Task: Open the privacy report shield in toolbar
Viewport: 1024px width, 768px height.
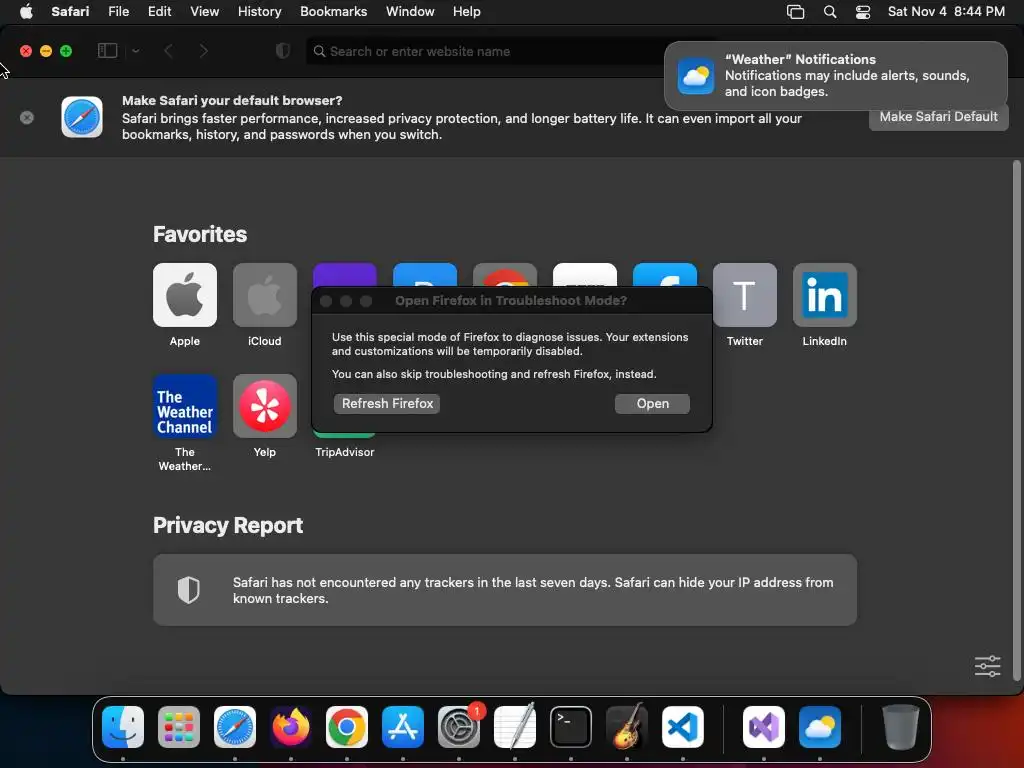Action: [283, 51]
